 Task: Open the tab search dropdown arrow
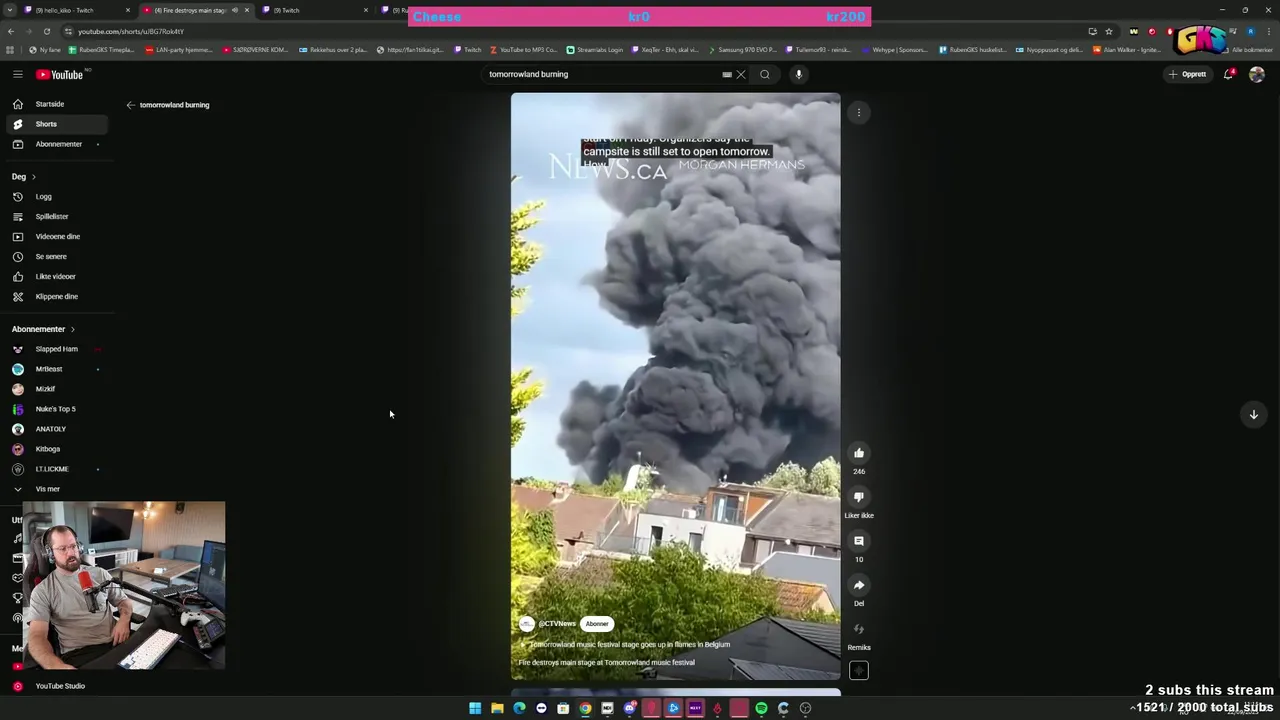10,10
